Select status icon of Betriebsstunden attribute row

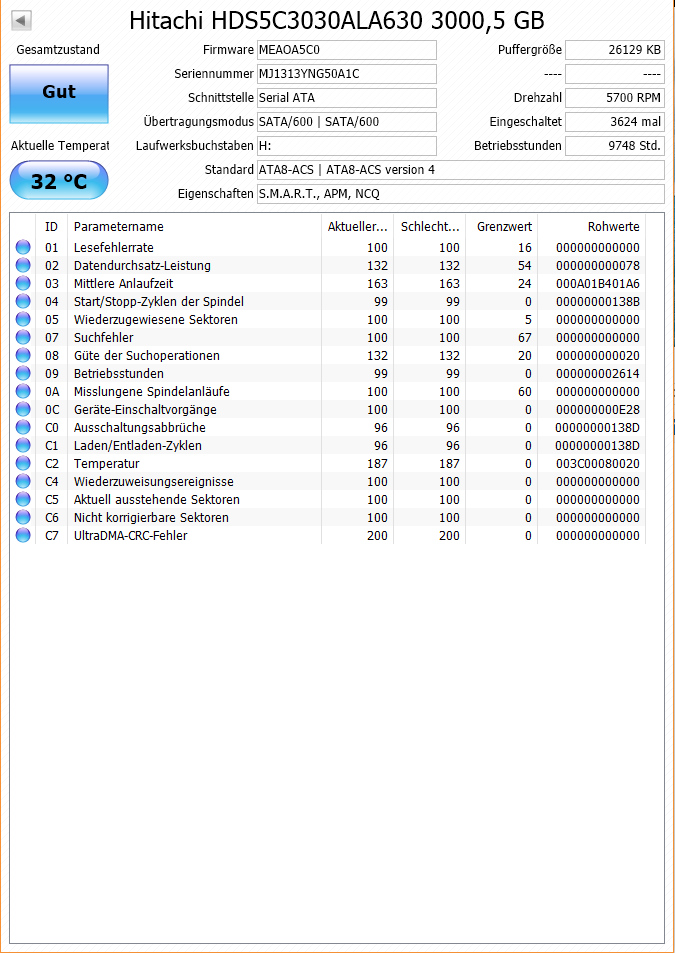[x=23, y=373]
